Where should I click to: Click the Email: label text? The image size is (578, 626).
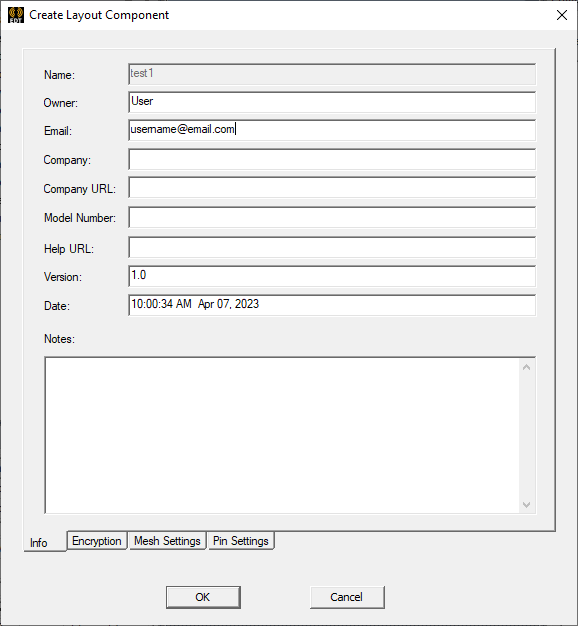(58, 131)
